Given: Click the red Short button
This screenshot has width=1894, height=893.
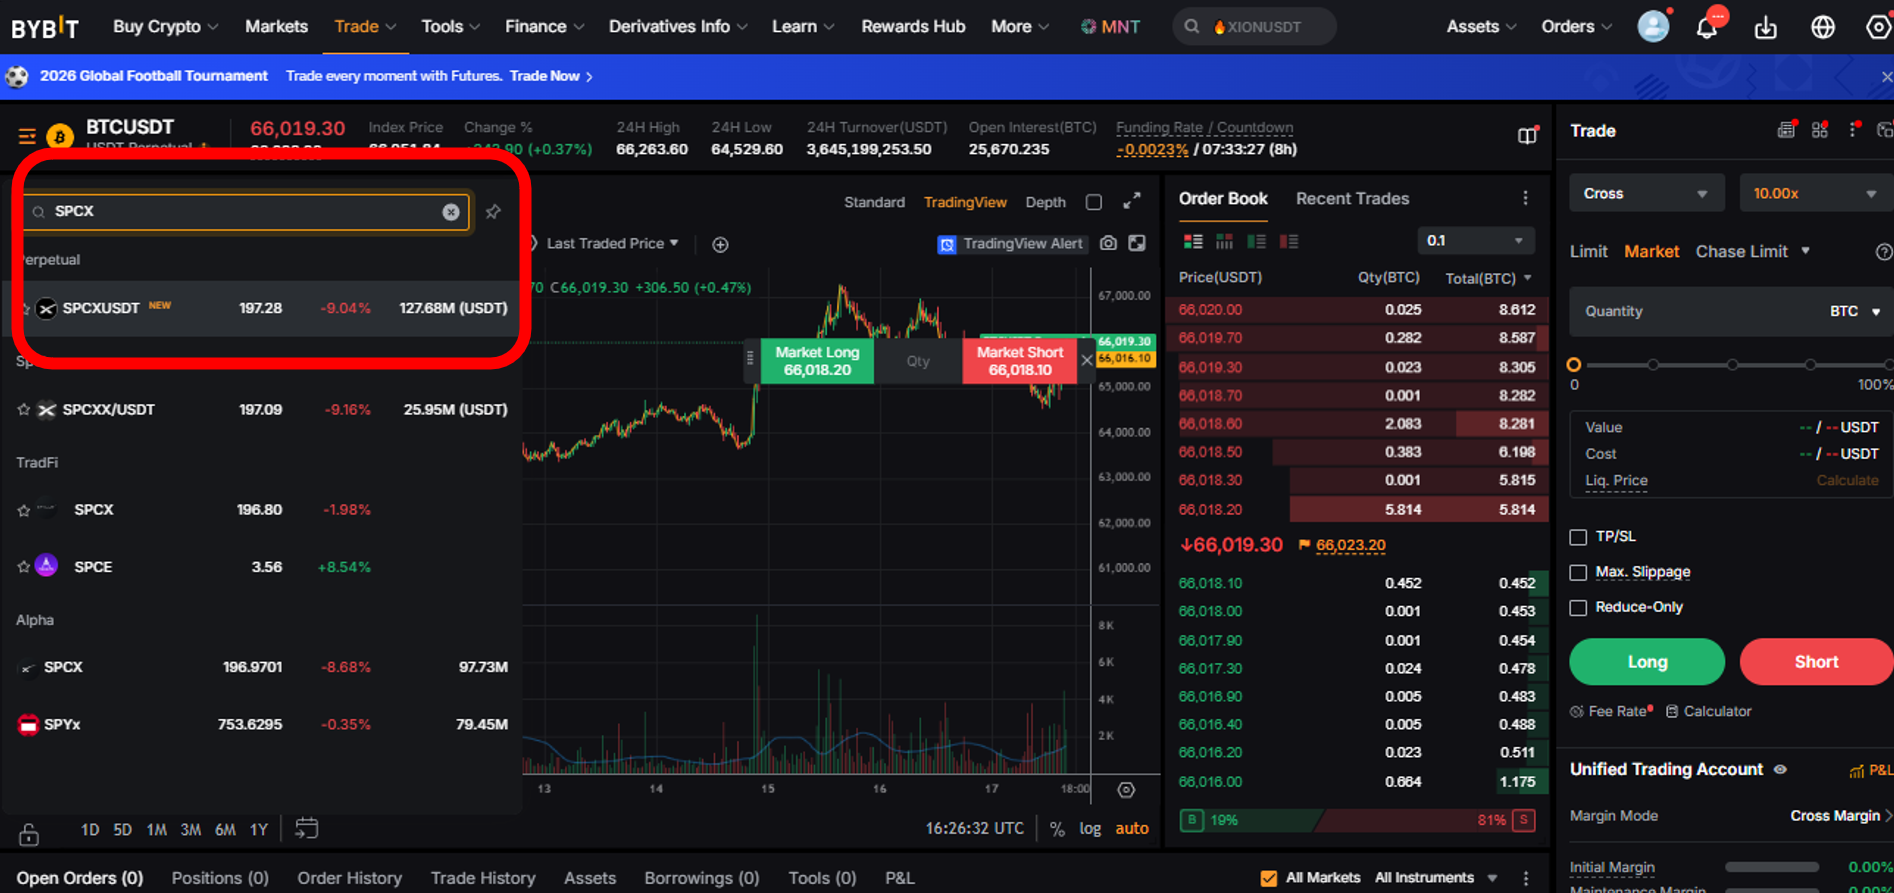Looking at the screenshot, I should 1816,662.
